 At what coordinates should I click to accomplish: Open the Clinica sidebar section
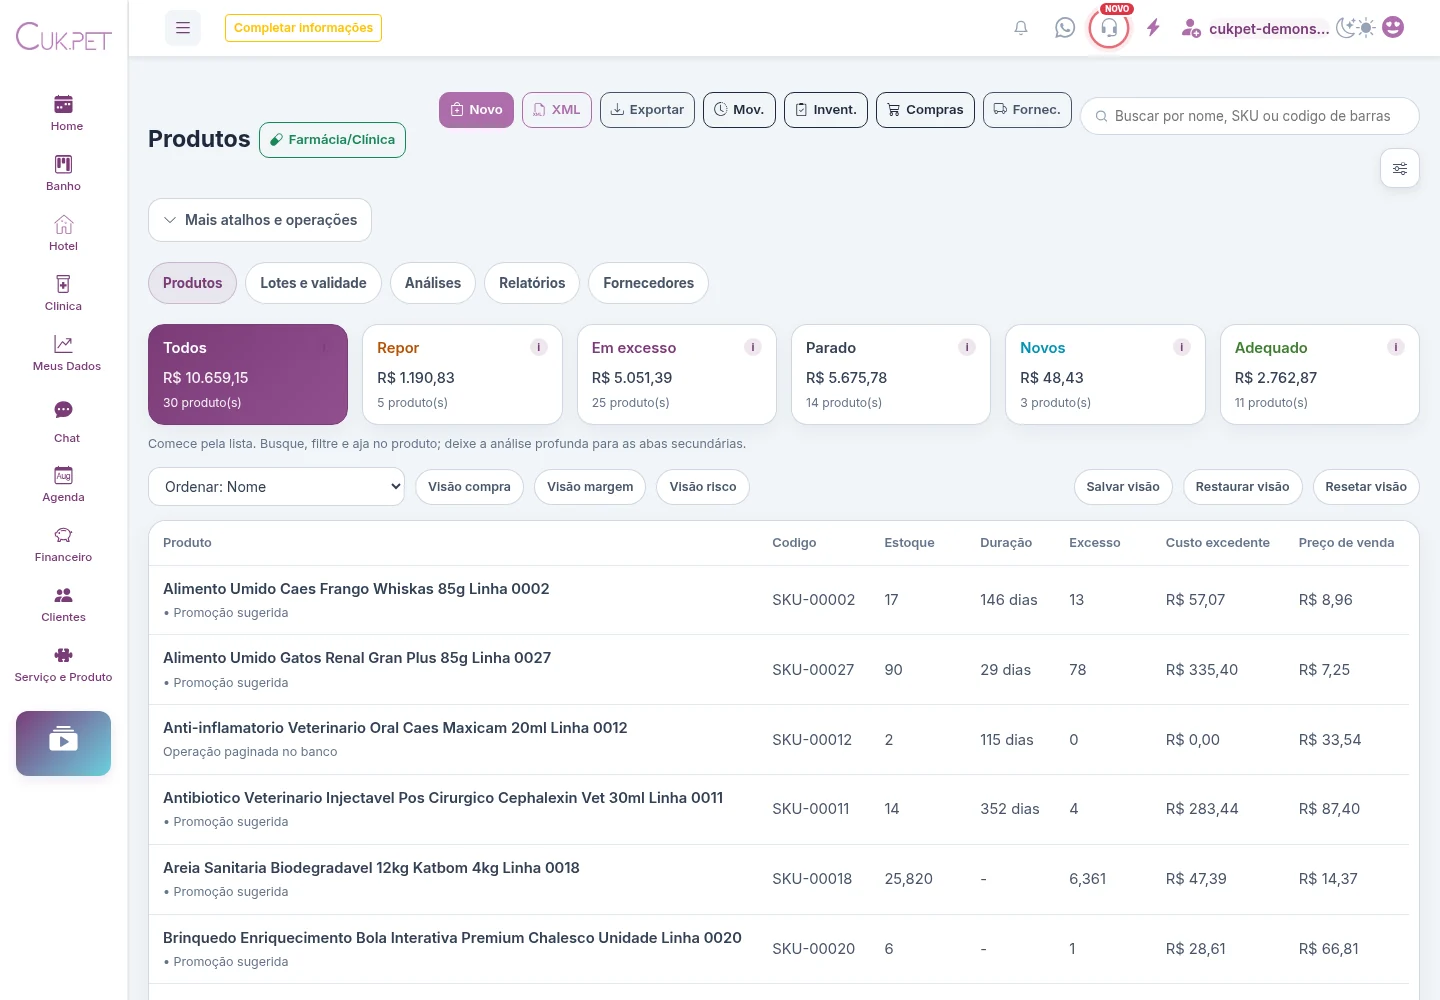point(64,293)
